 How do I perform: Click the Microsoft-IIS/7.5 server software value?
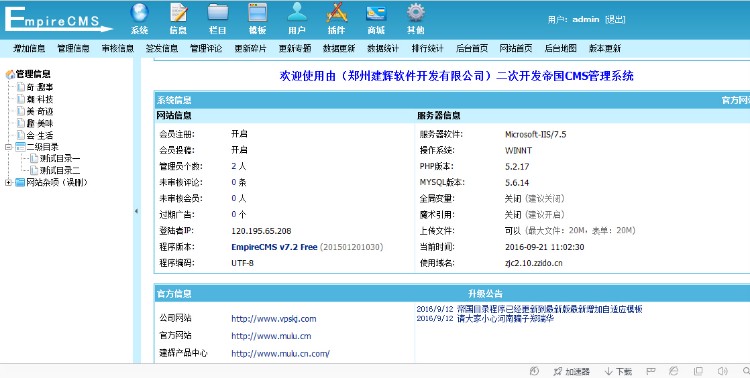click(536, 134)
